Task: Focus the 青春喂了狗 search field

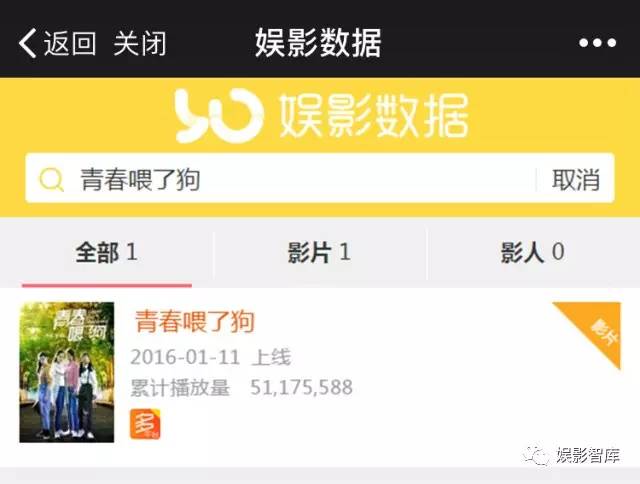Action: coord(280,178)
